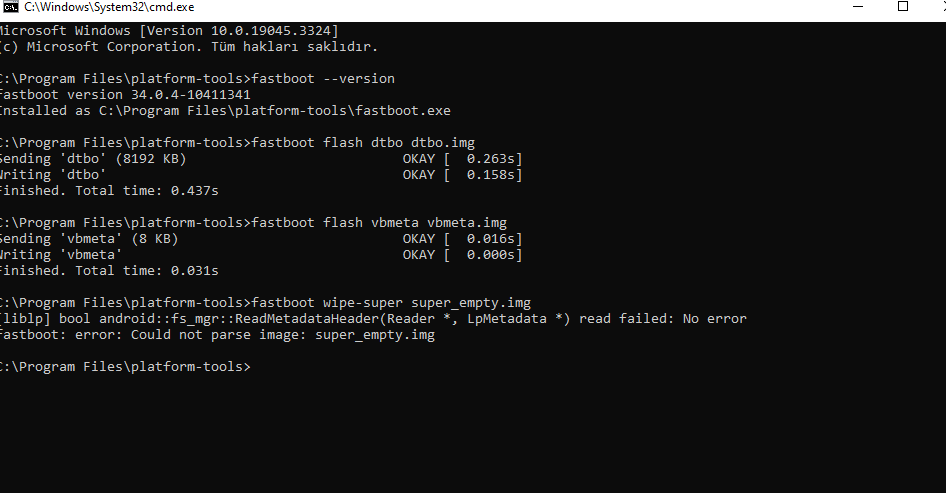Click the 'fastboot --version' command text
The image size is (946, 493).
323,78
